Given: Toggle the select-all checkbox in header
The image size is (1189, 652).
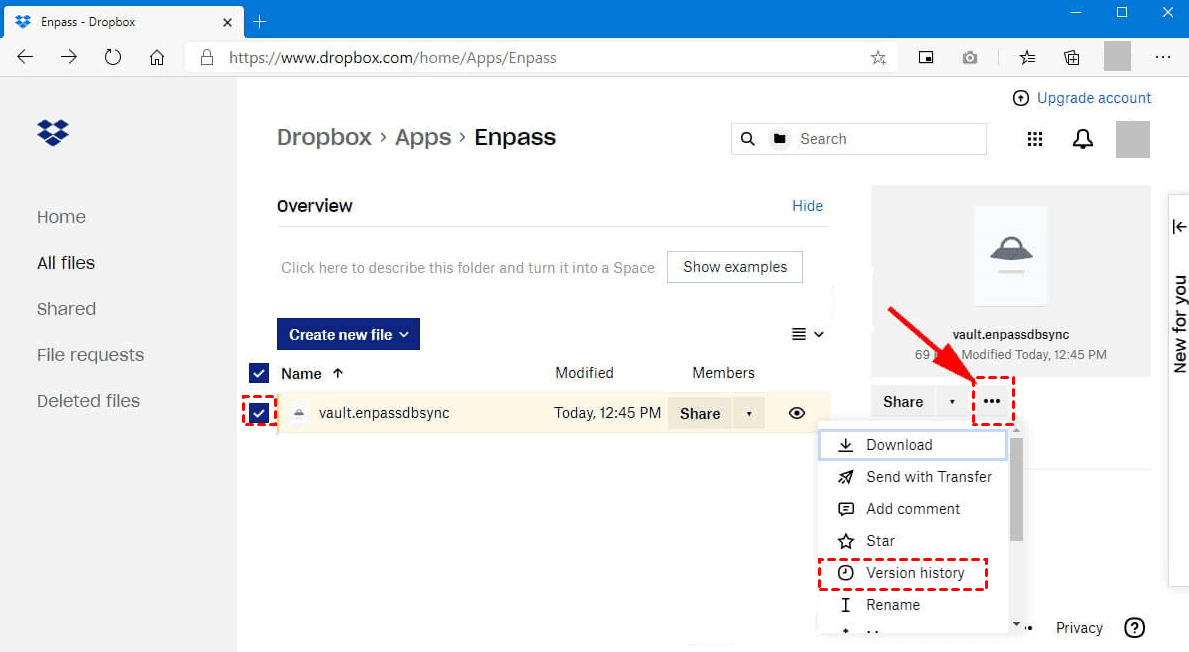Looking at the screenshot, I should coord(259,373).
